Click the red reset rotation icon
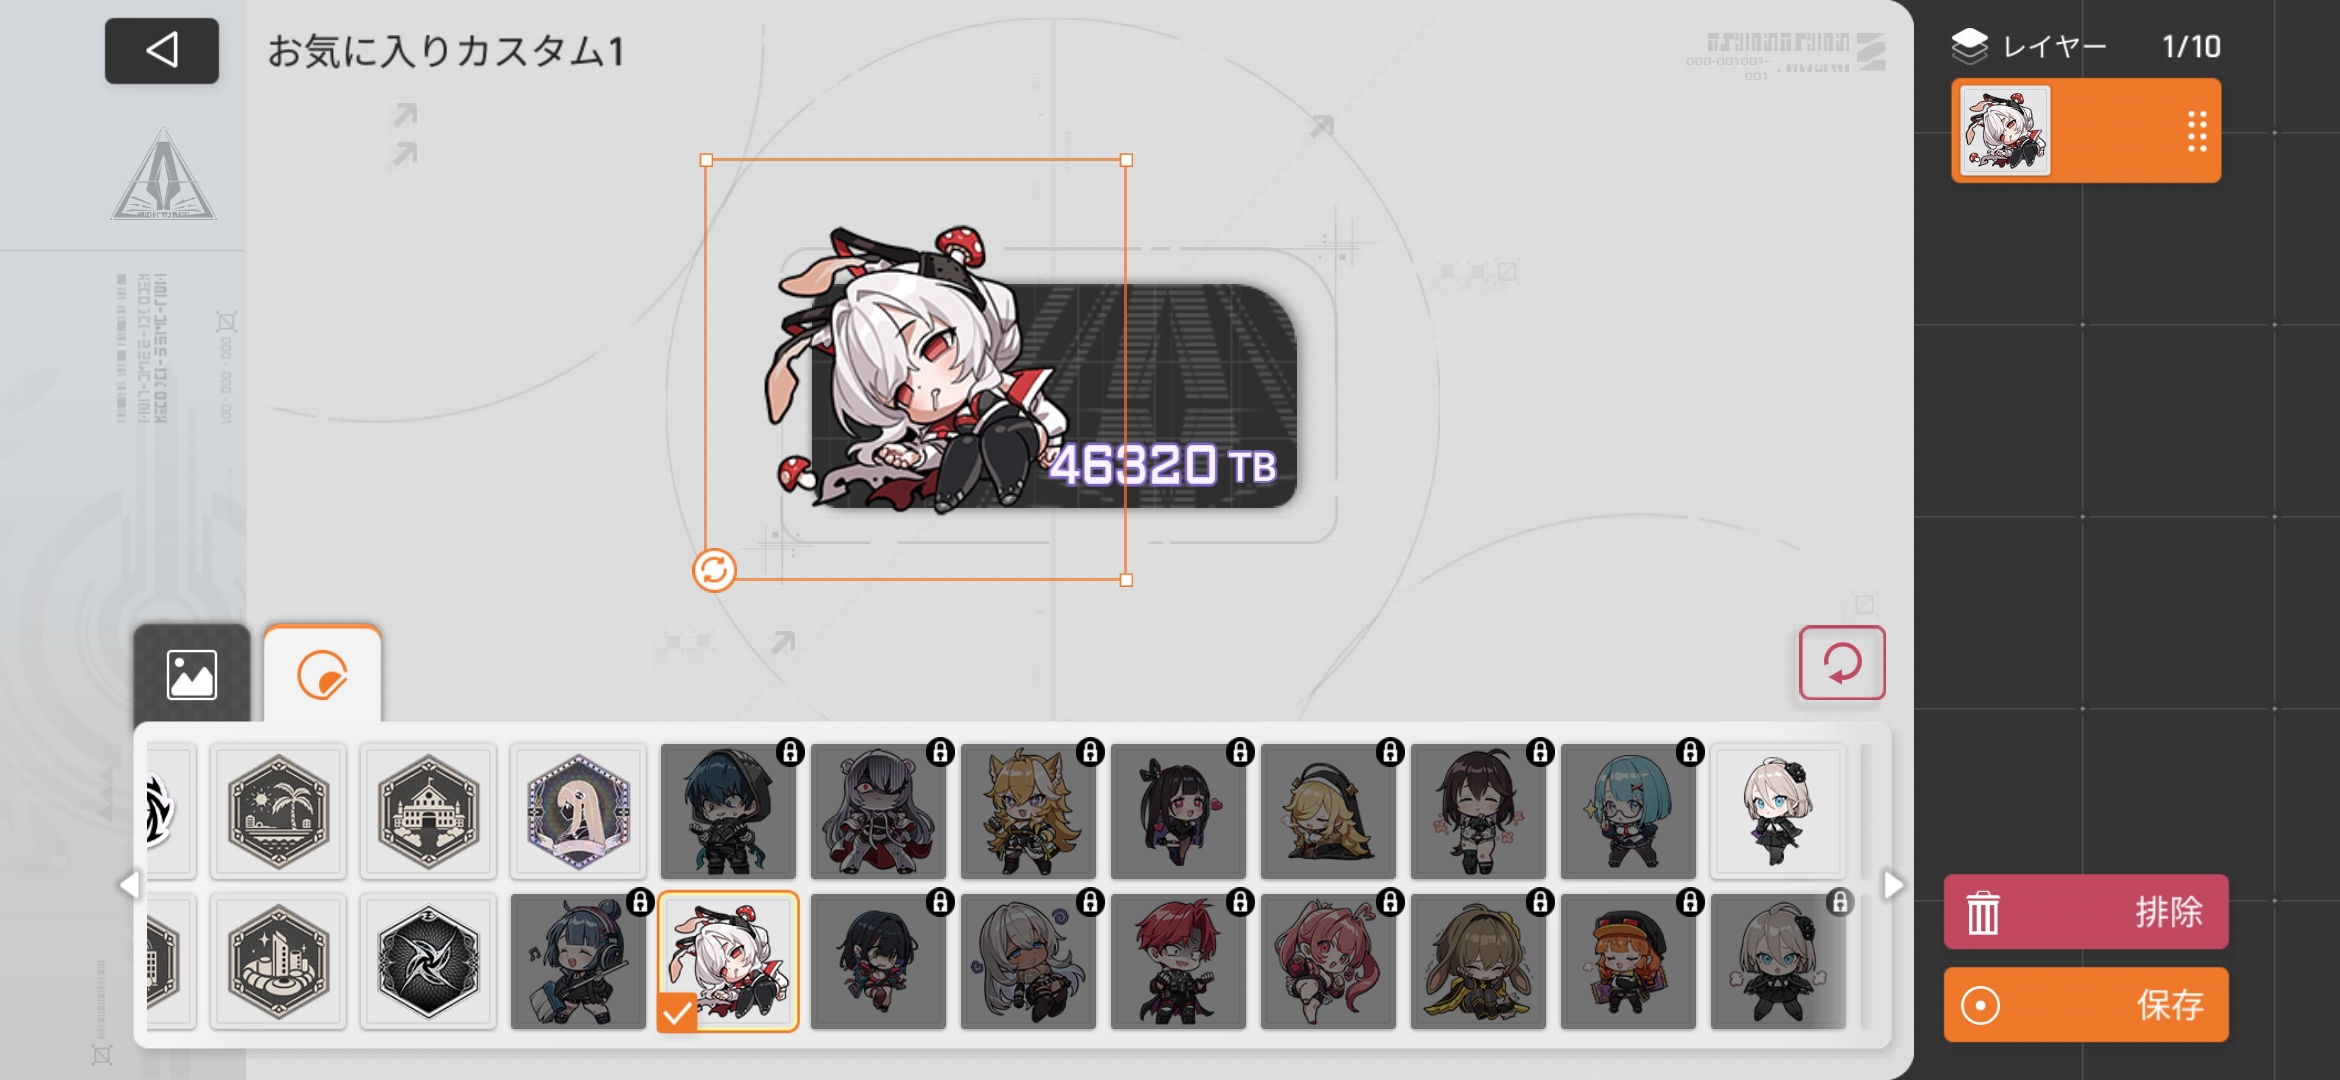This screenshot has width=2340, height=1080. coord(1842,662)
